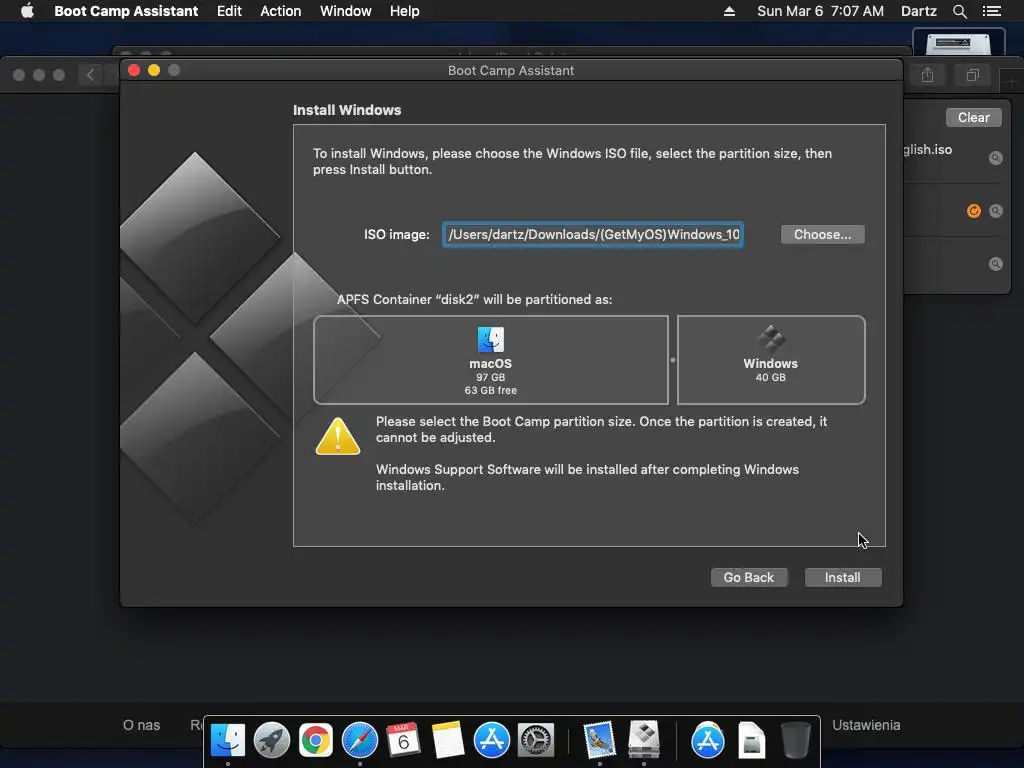
Task: Click the ISO image path field
Action: (x=592, y=234)
